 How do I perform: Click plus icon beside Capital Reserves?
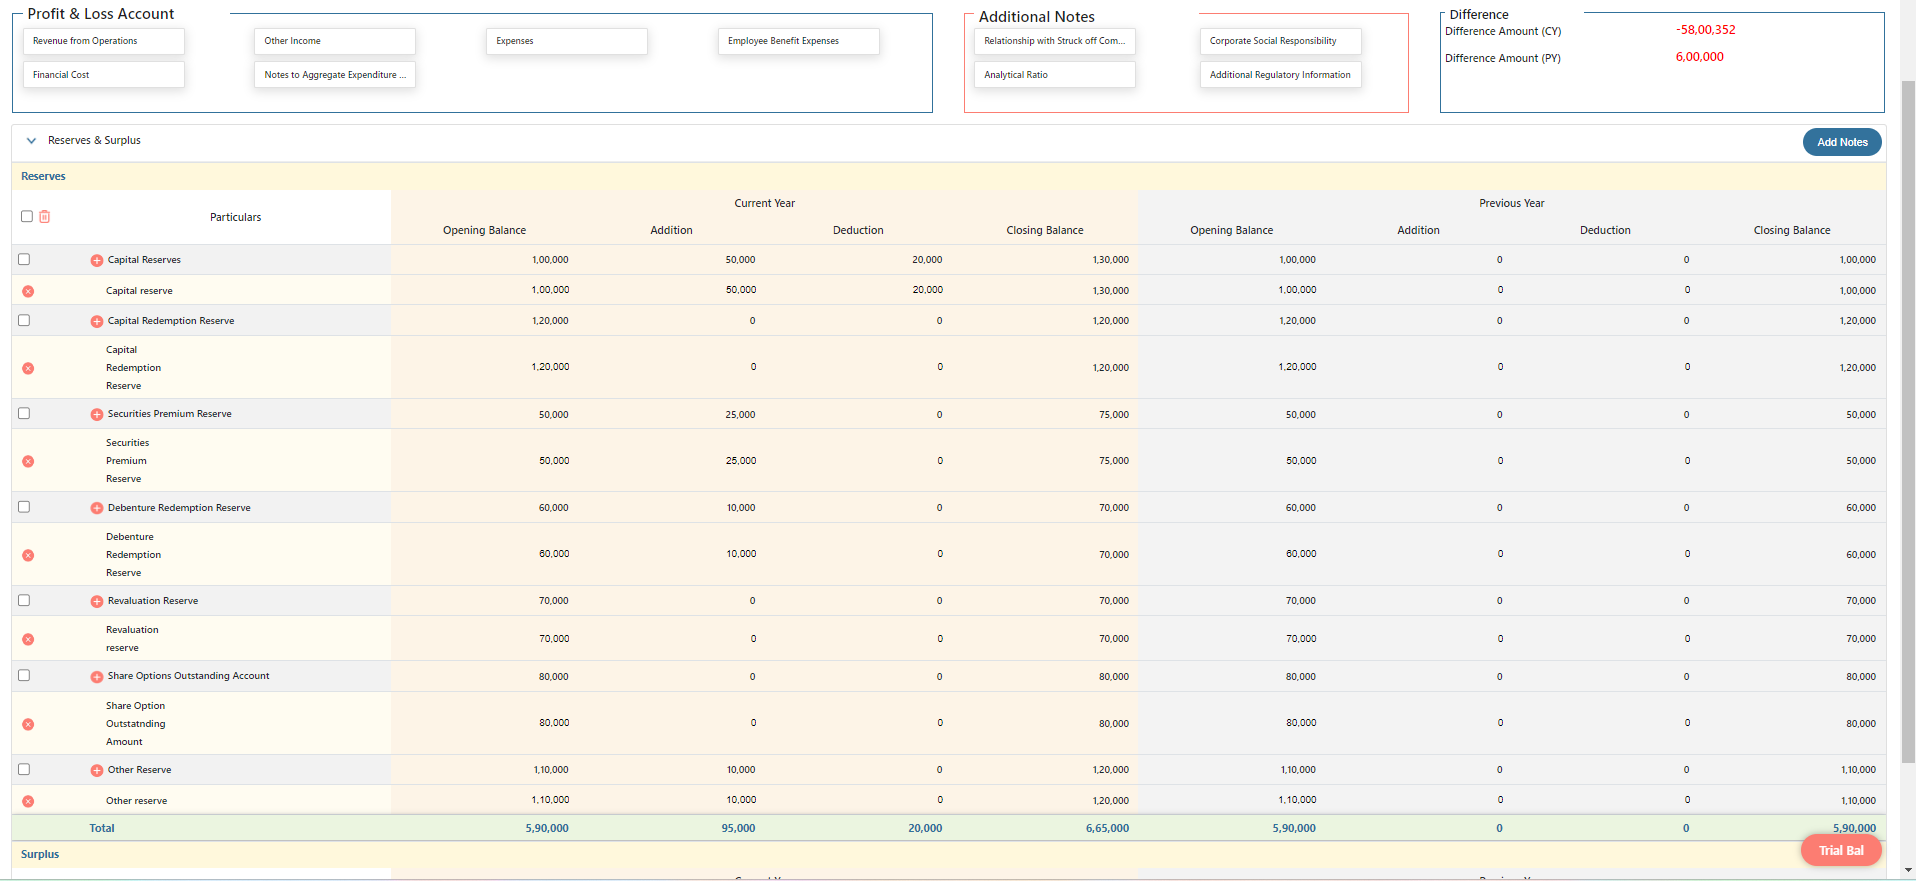click(97, 260)
